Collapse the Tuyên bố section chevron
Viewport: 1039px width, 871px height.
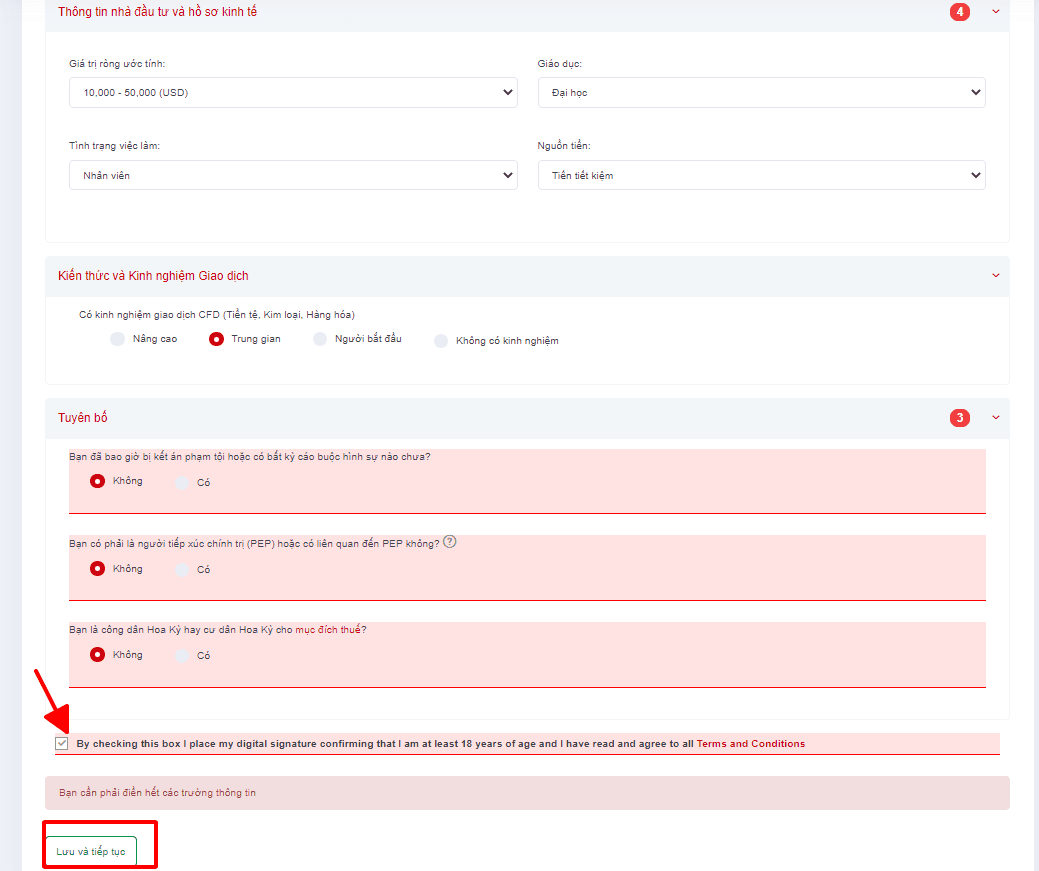tap(995, 417)
